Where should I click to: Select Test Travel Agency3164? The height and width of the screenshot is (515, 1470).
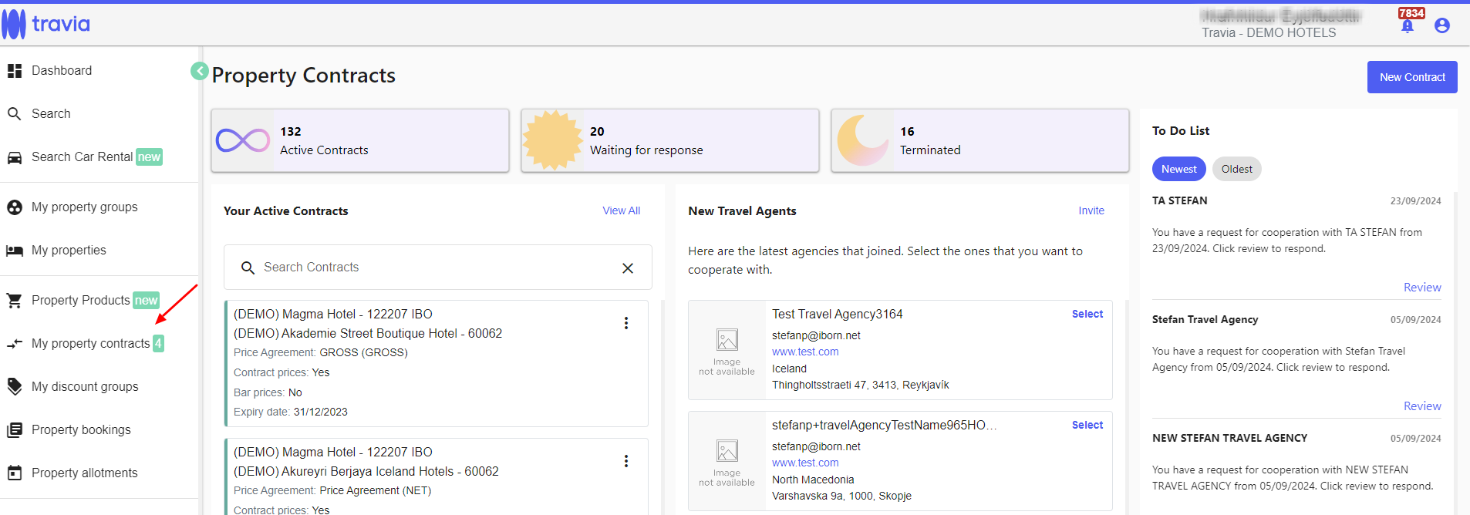(x=1087, y=314)
